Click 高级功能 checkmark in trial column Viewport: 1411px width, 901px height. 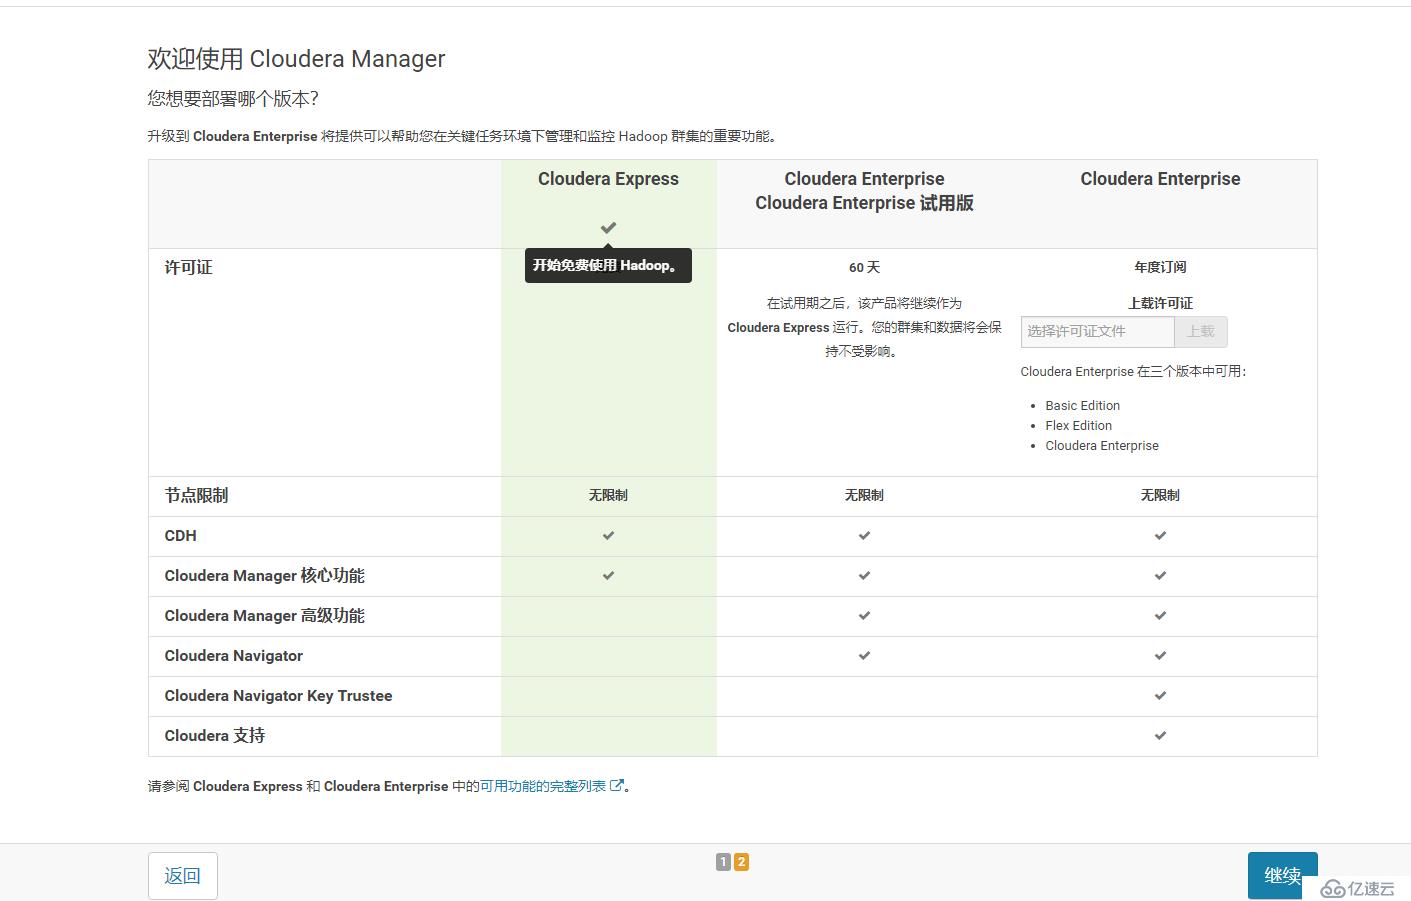pyautogui.click(x=864, y=616)
